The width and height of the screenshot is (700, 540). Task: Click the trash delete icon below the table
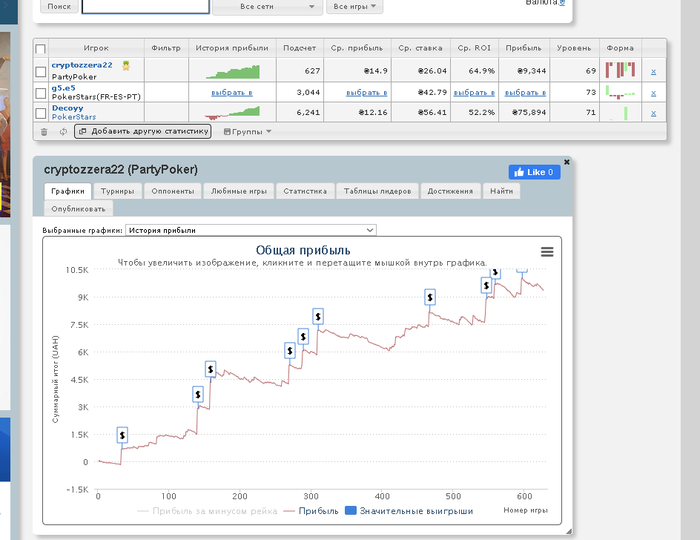44,132
